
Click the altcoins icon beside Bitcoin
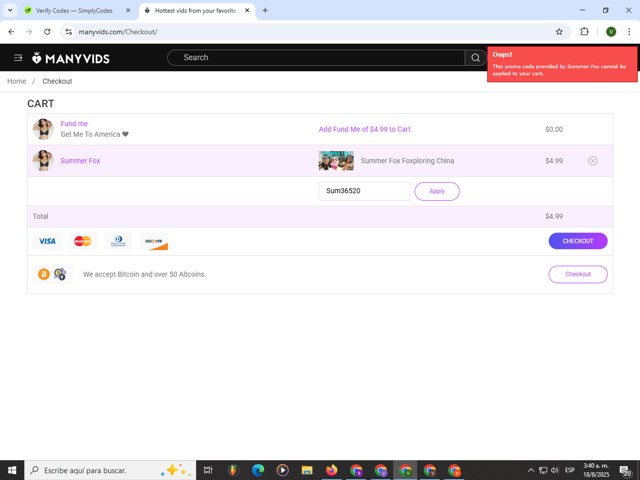pos(60,274)
